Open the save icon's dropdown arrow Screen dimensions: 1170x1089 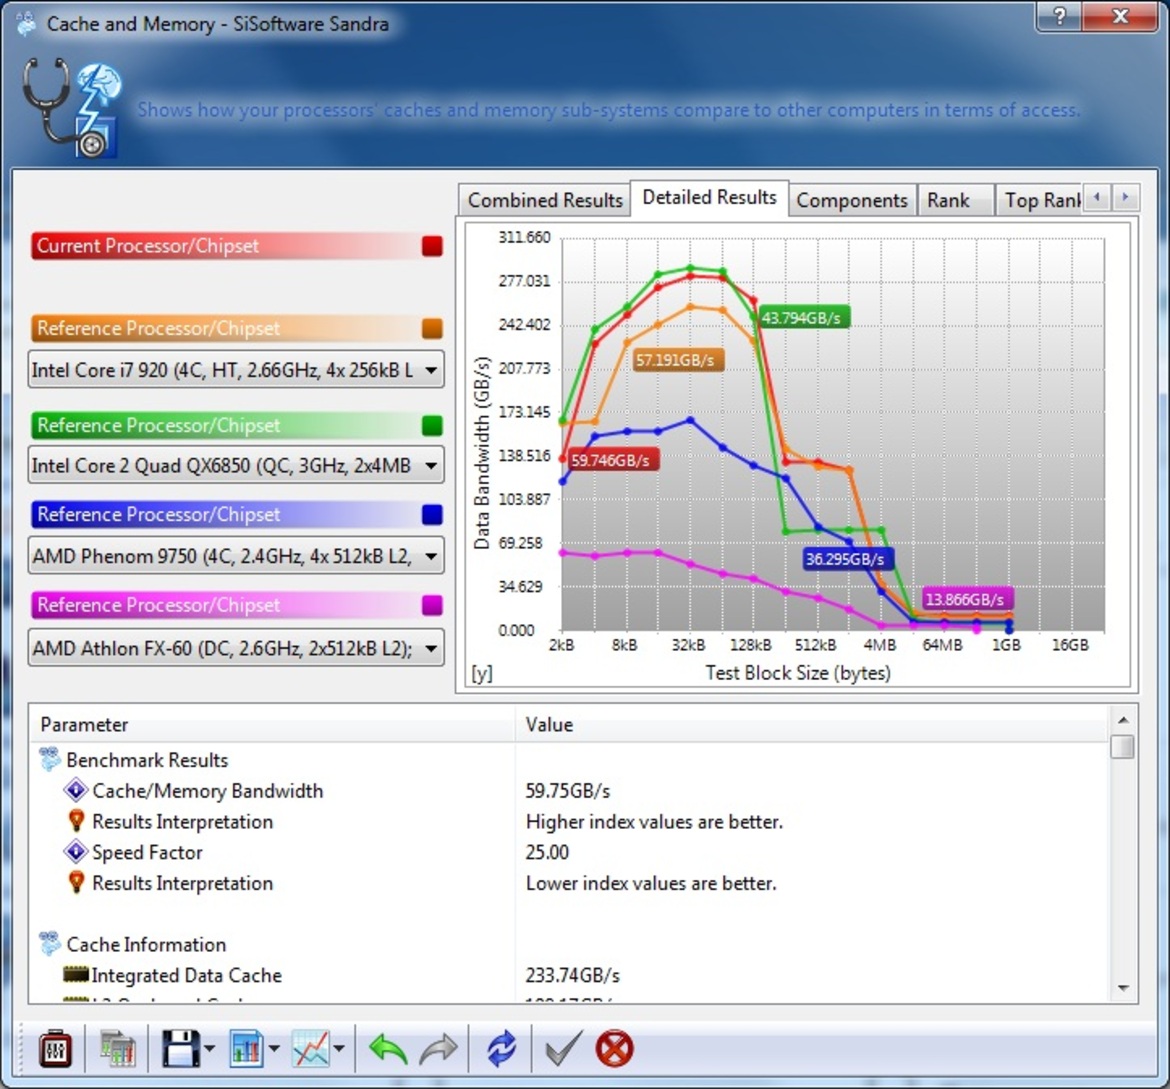pos(209,1049)
